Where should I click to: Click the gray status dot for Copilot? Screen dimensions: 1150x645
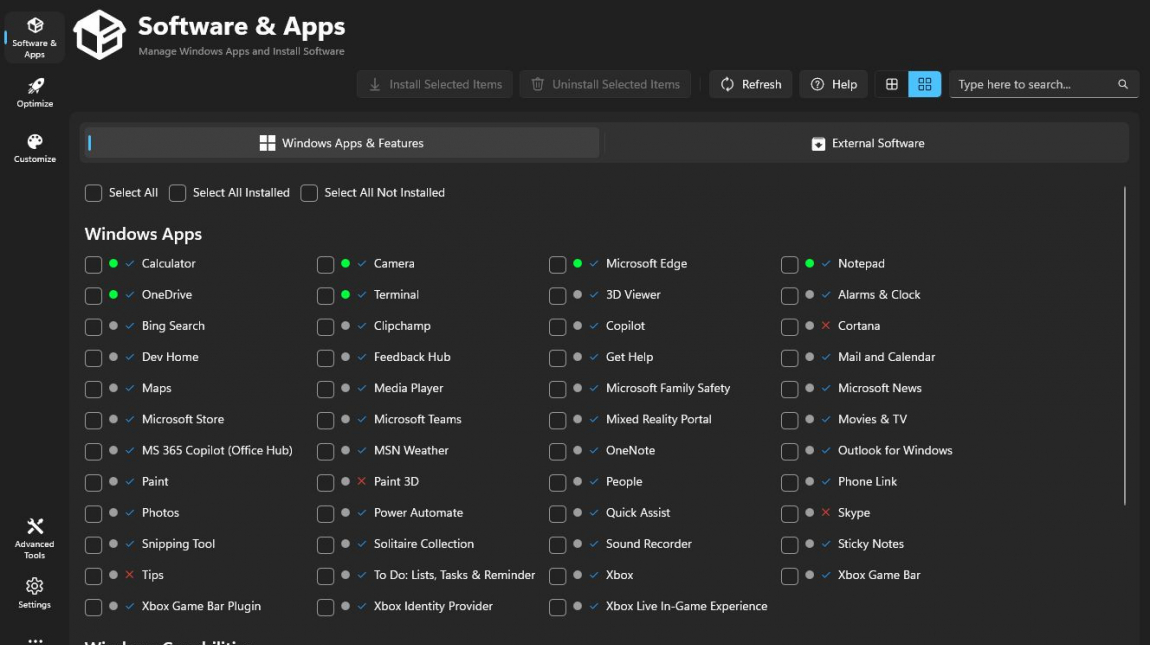click(x=577, y=326)
